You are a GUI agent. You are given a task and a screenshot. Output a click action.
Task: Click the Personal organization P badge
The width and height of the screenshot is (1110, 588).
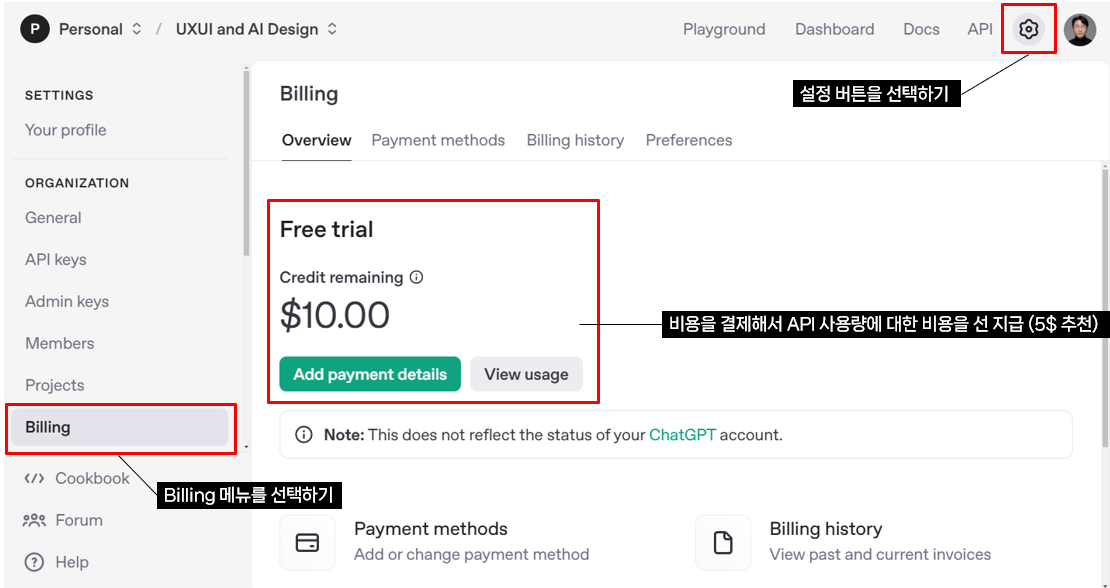[x=35, y=30]
